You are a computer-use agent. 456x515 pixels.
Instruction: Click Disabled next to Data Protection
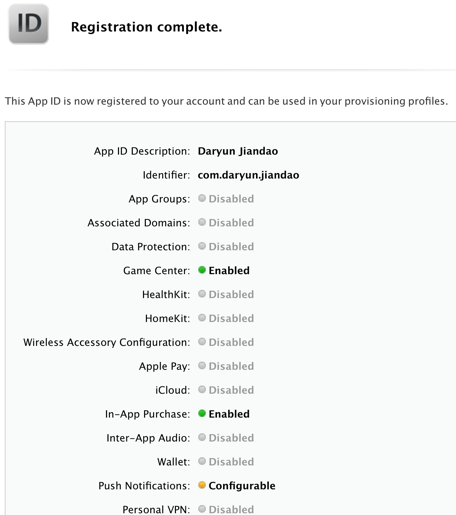click(231, 246)
